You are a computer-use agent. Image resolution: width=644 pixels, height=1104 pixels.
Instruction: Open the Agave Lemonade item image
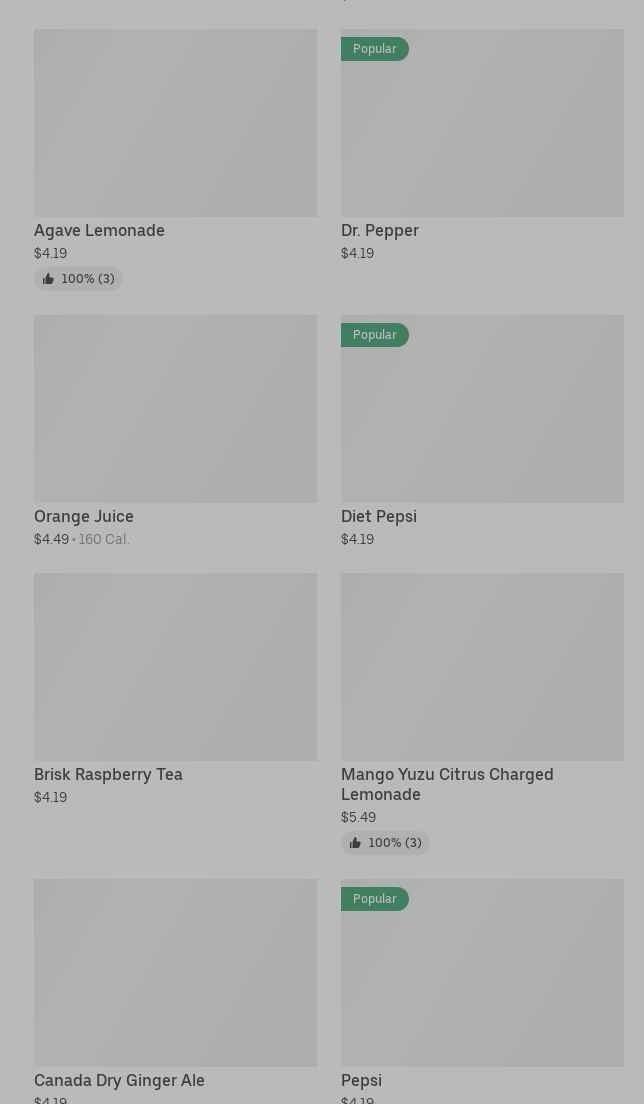click(175, 122)
